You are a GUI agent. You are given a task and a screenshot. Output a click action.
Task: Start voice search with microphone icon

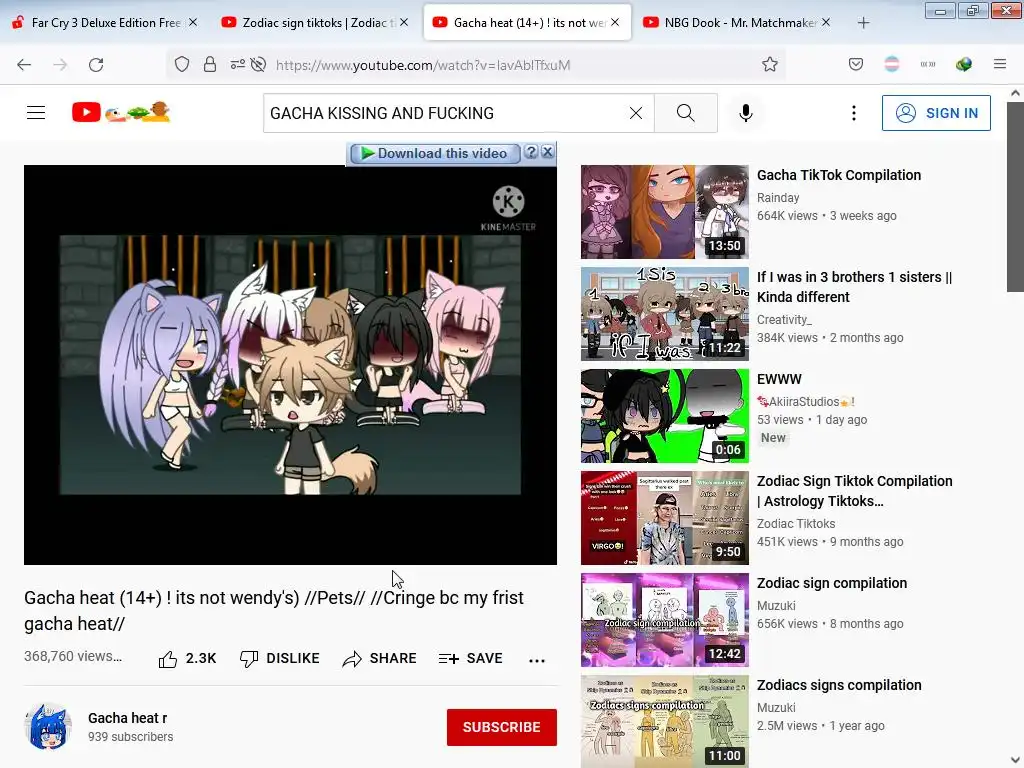(746, 113)
